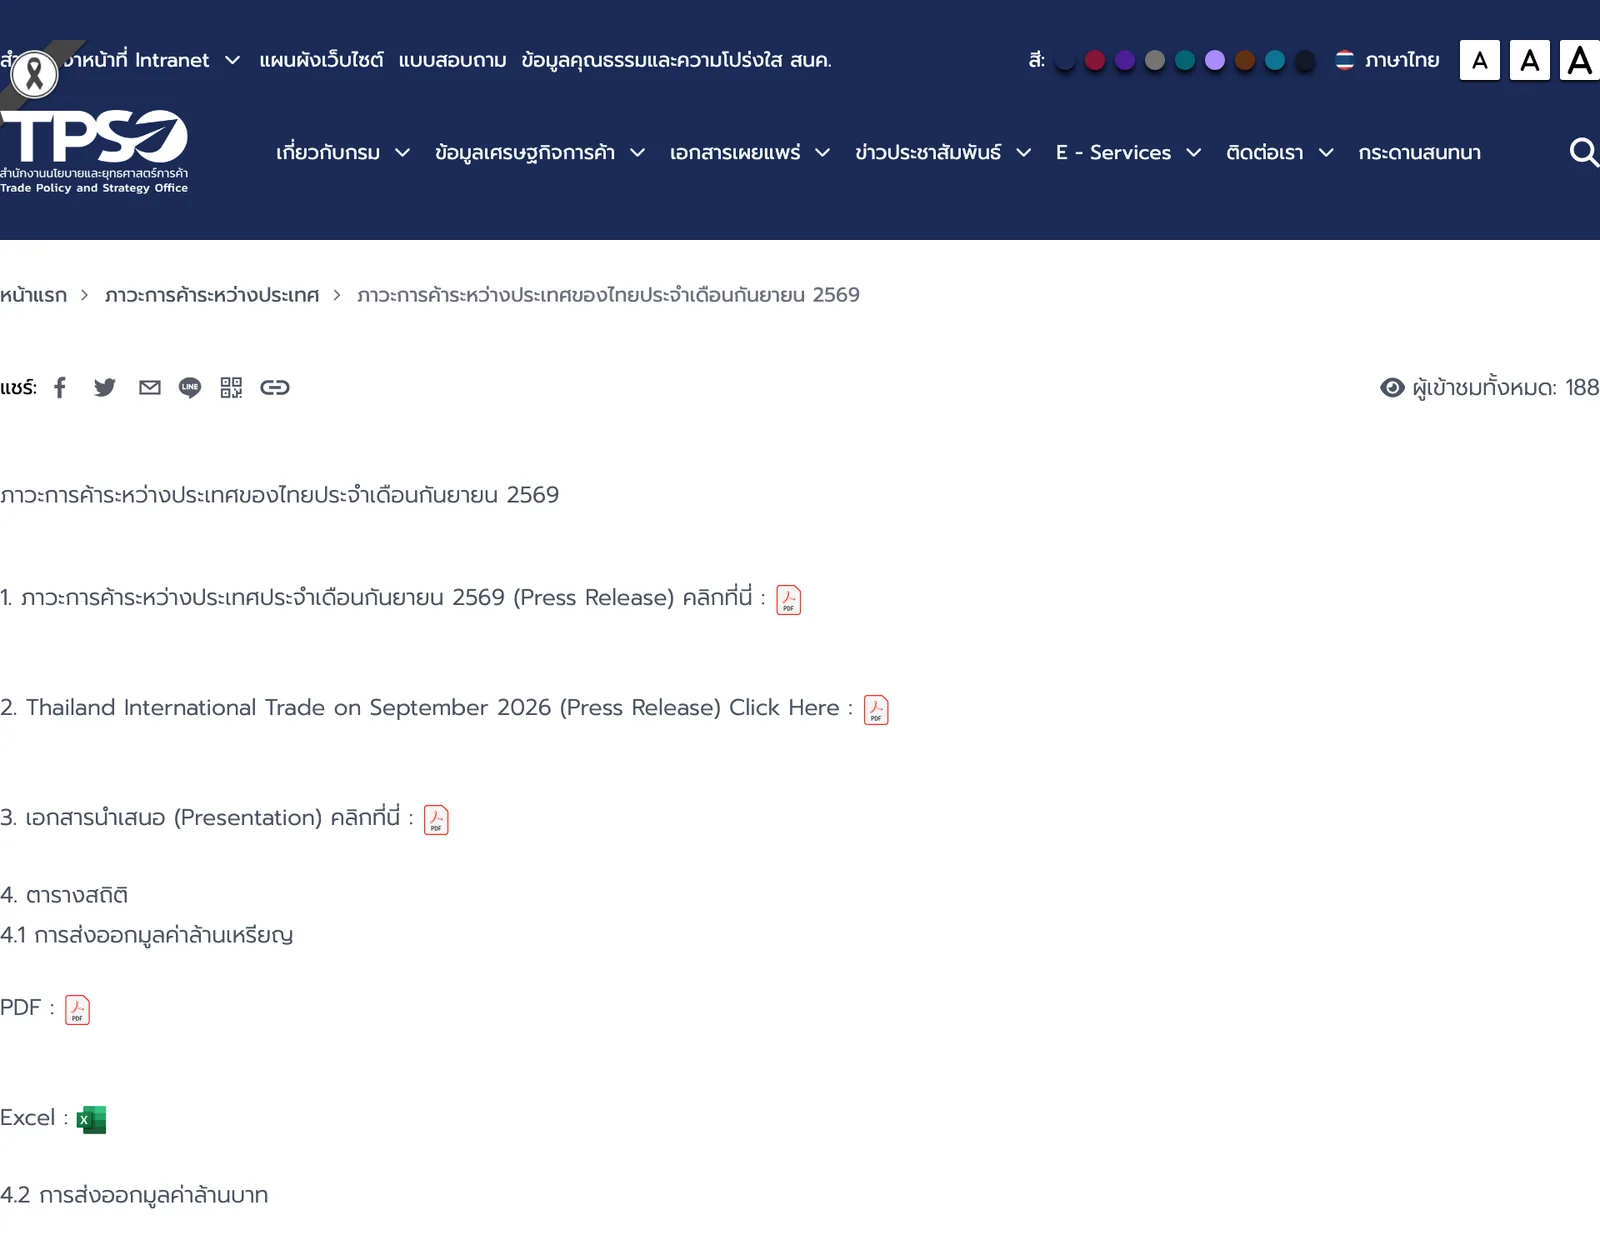Viewport: 1600px width, 1250px height.
Task: Click heading 4.2 การส่งออกมูลค่าล้านบาท
Action: click(x=134, y=1195)
